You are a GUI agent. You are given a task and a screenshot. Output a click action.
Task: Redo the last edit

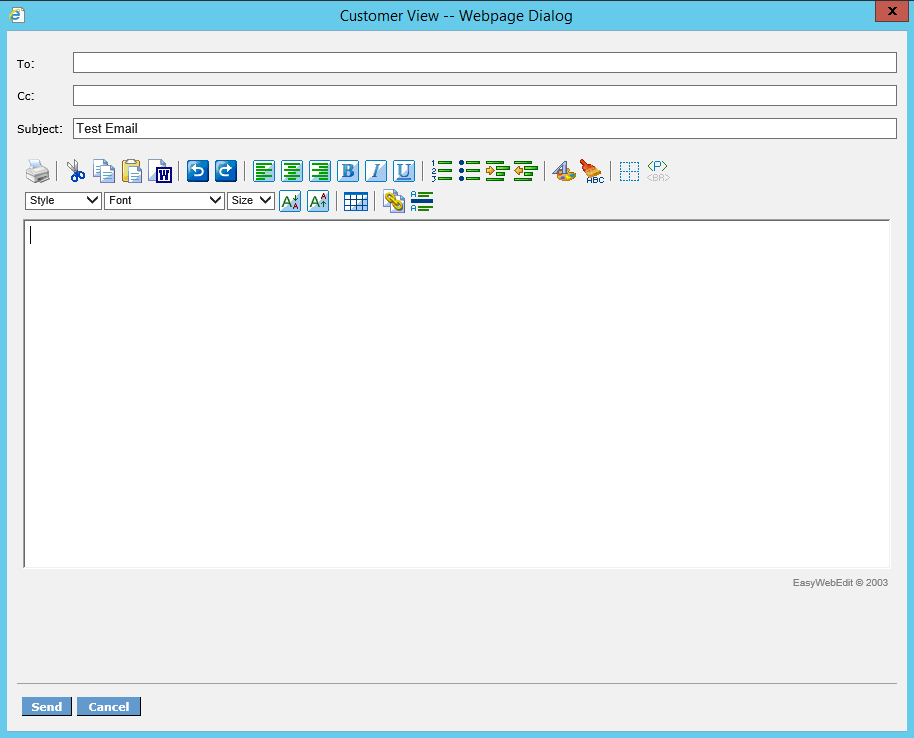(x=226, y=171)
